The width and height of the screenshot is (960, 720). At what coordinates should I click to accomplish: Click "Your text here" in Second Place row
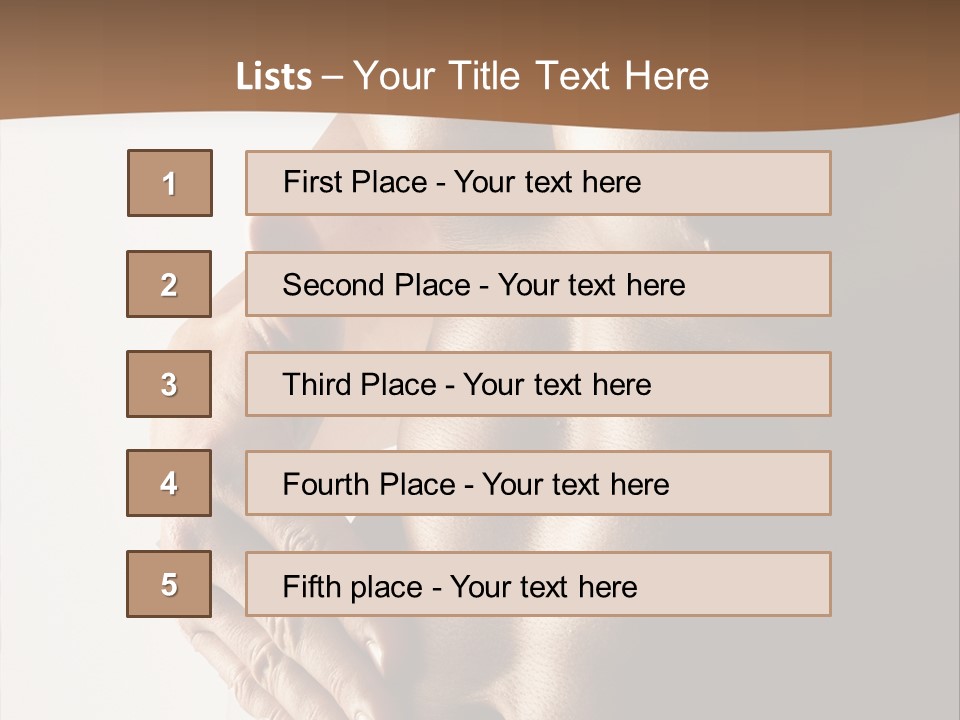click(591, 285)
